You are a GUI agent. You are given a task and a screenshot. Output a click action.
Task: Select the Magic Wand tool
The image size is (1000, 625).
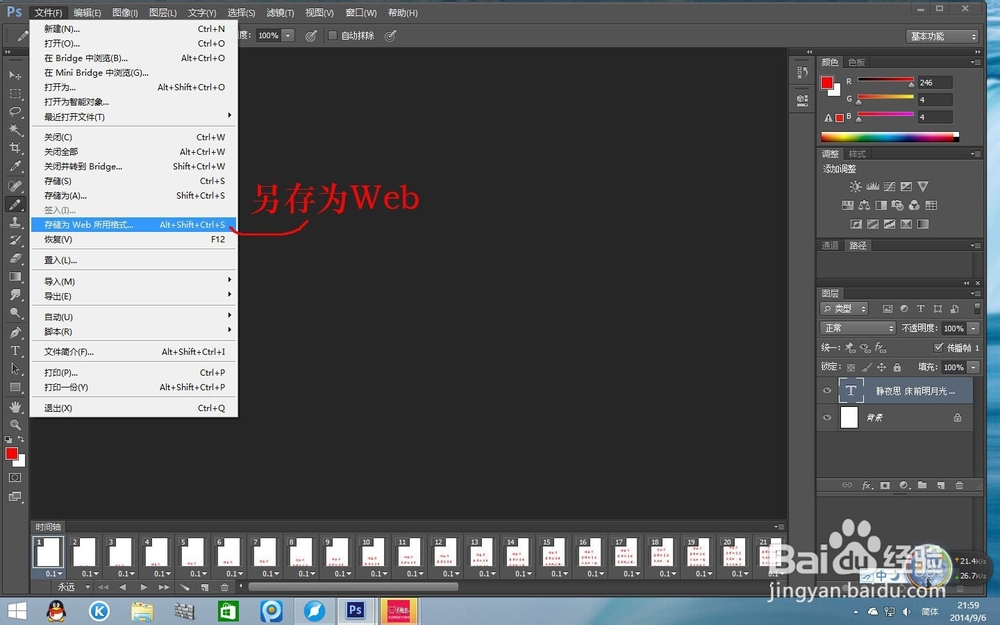[x=15, y=130]
